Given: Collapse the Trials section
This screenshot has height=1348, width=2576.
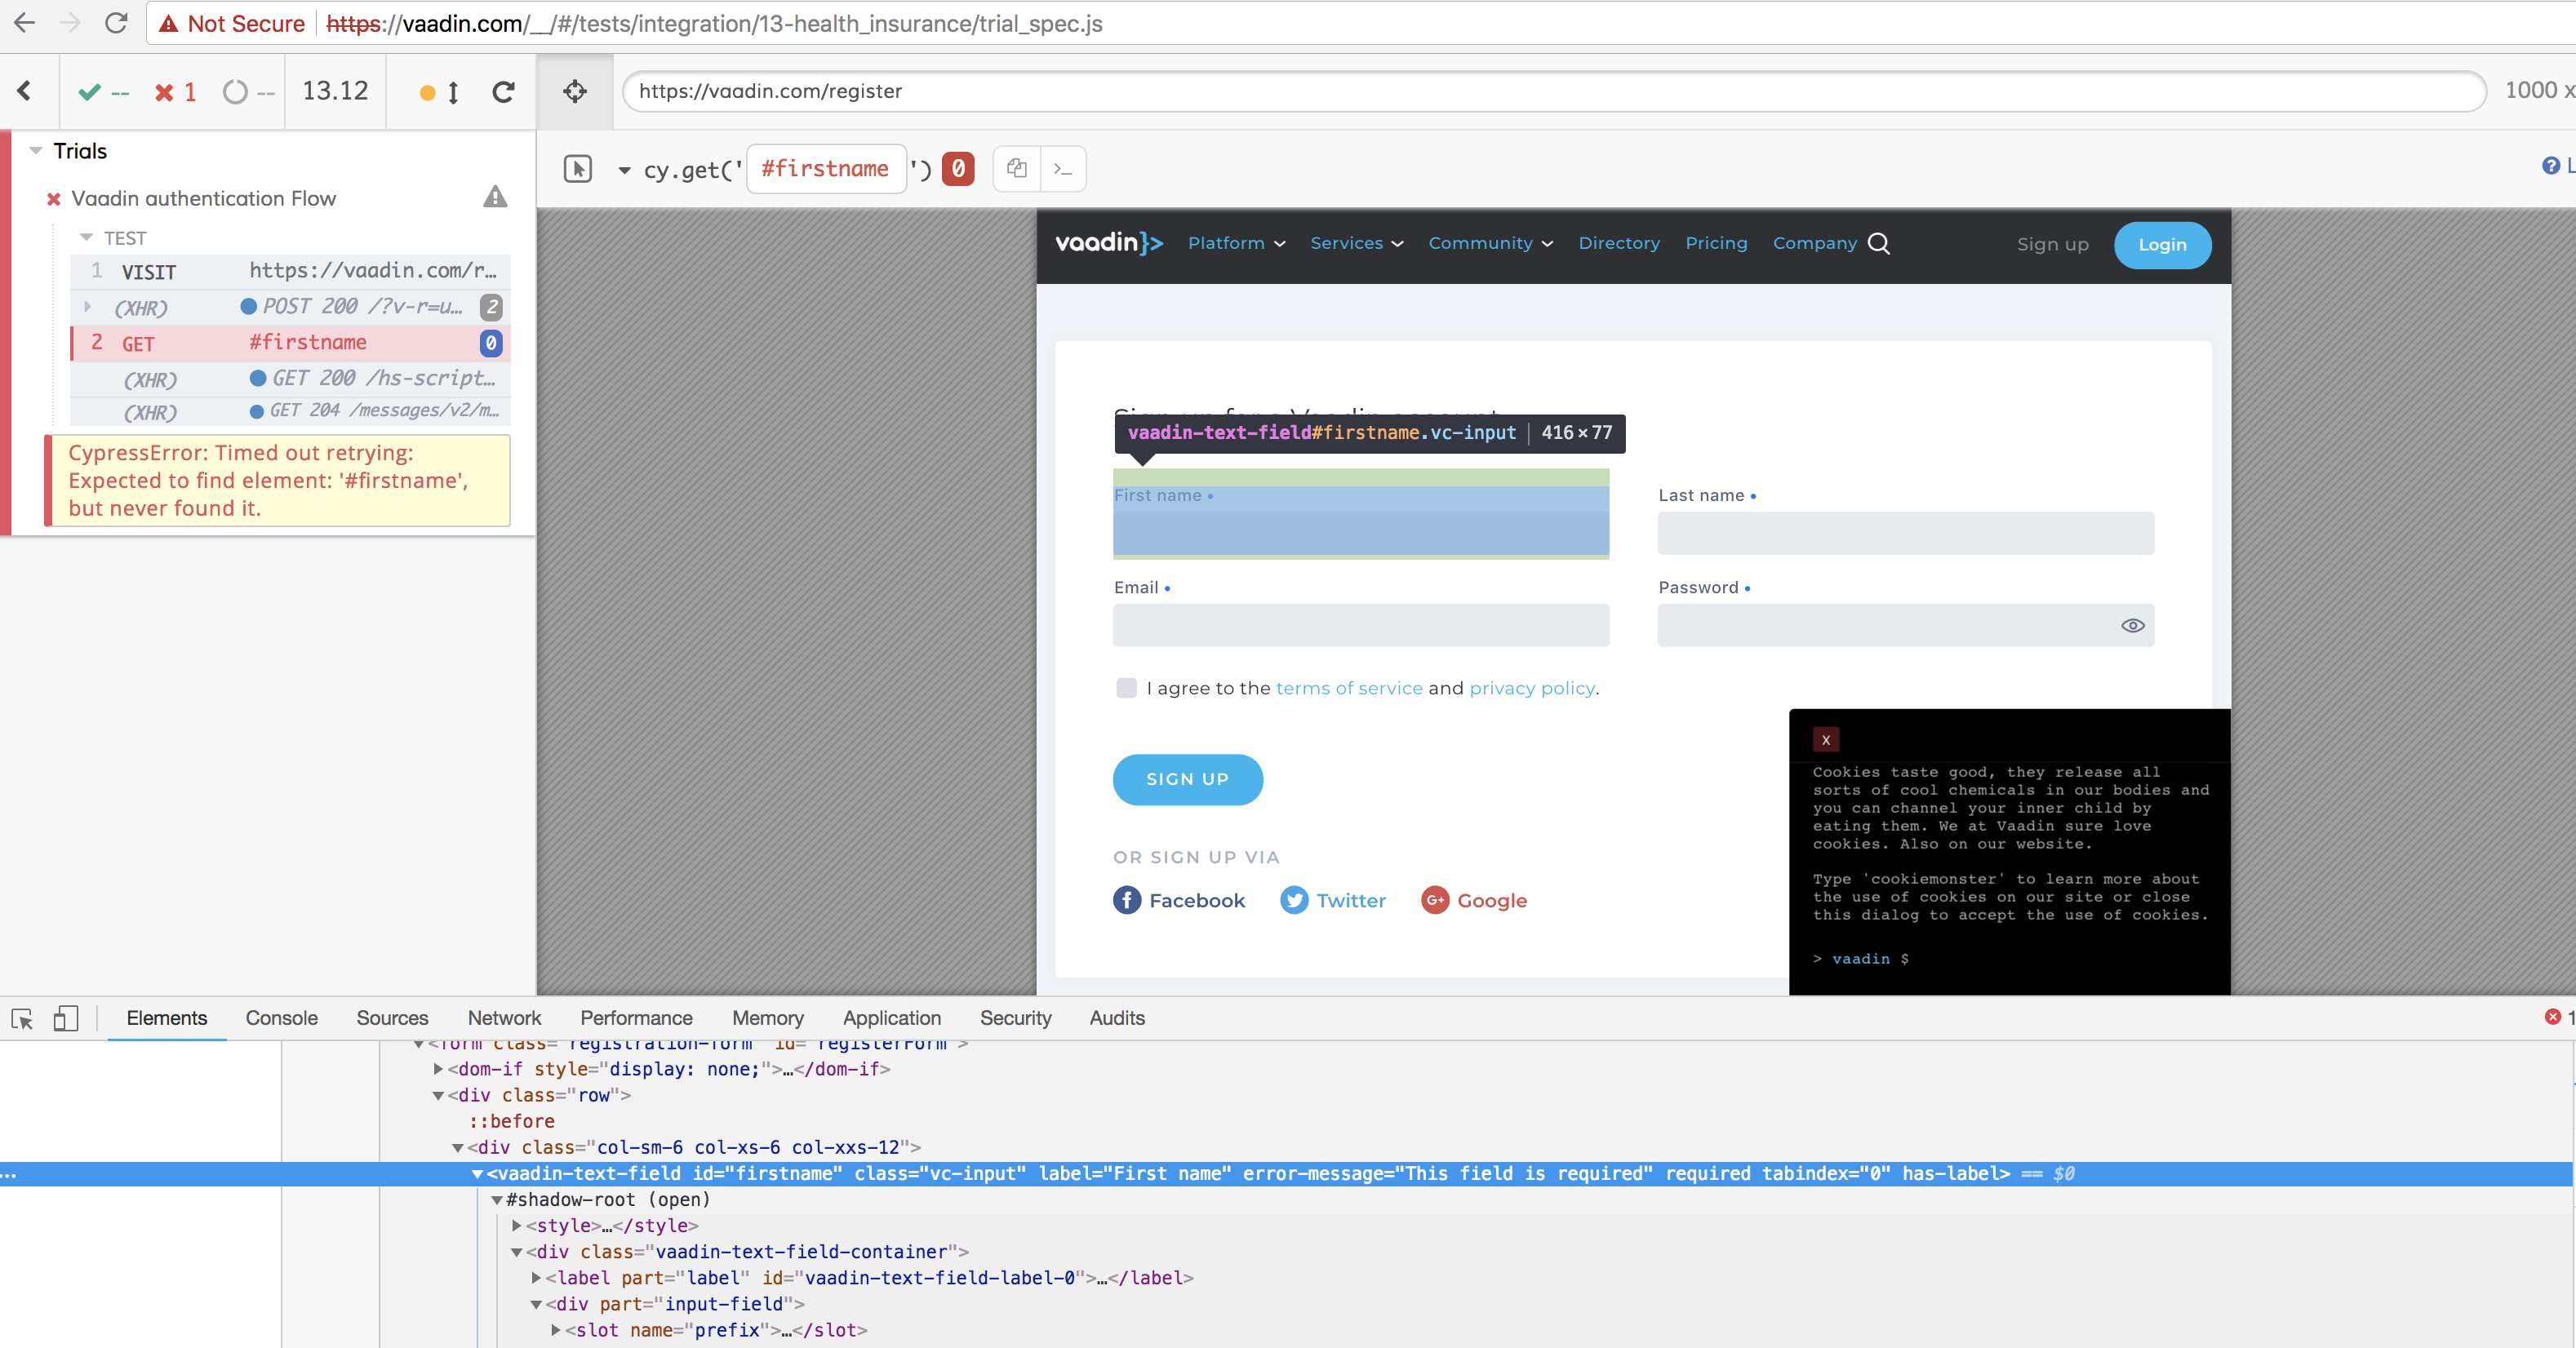Looking at the screenshot, I should 36,150.
